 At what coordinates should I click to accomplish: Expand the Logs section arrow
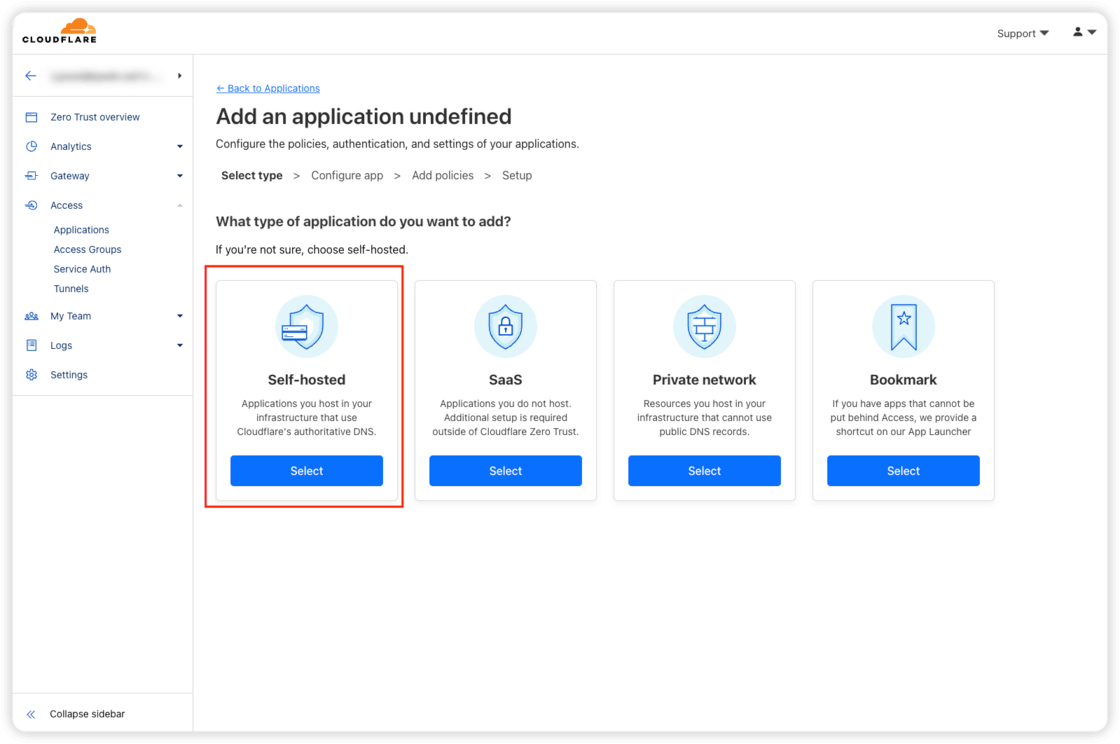(180, 346)
